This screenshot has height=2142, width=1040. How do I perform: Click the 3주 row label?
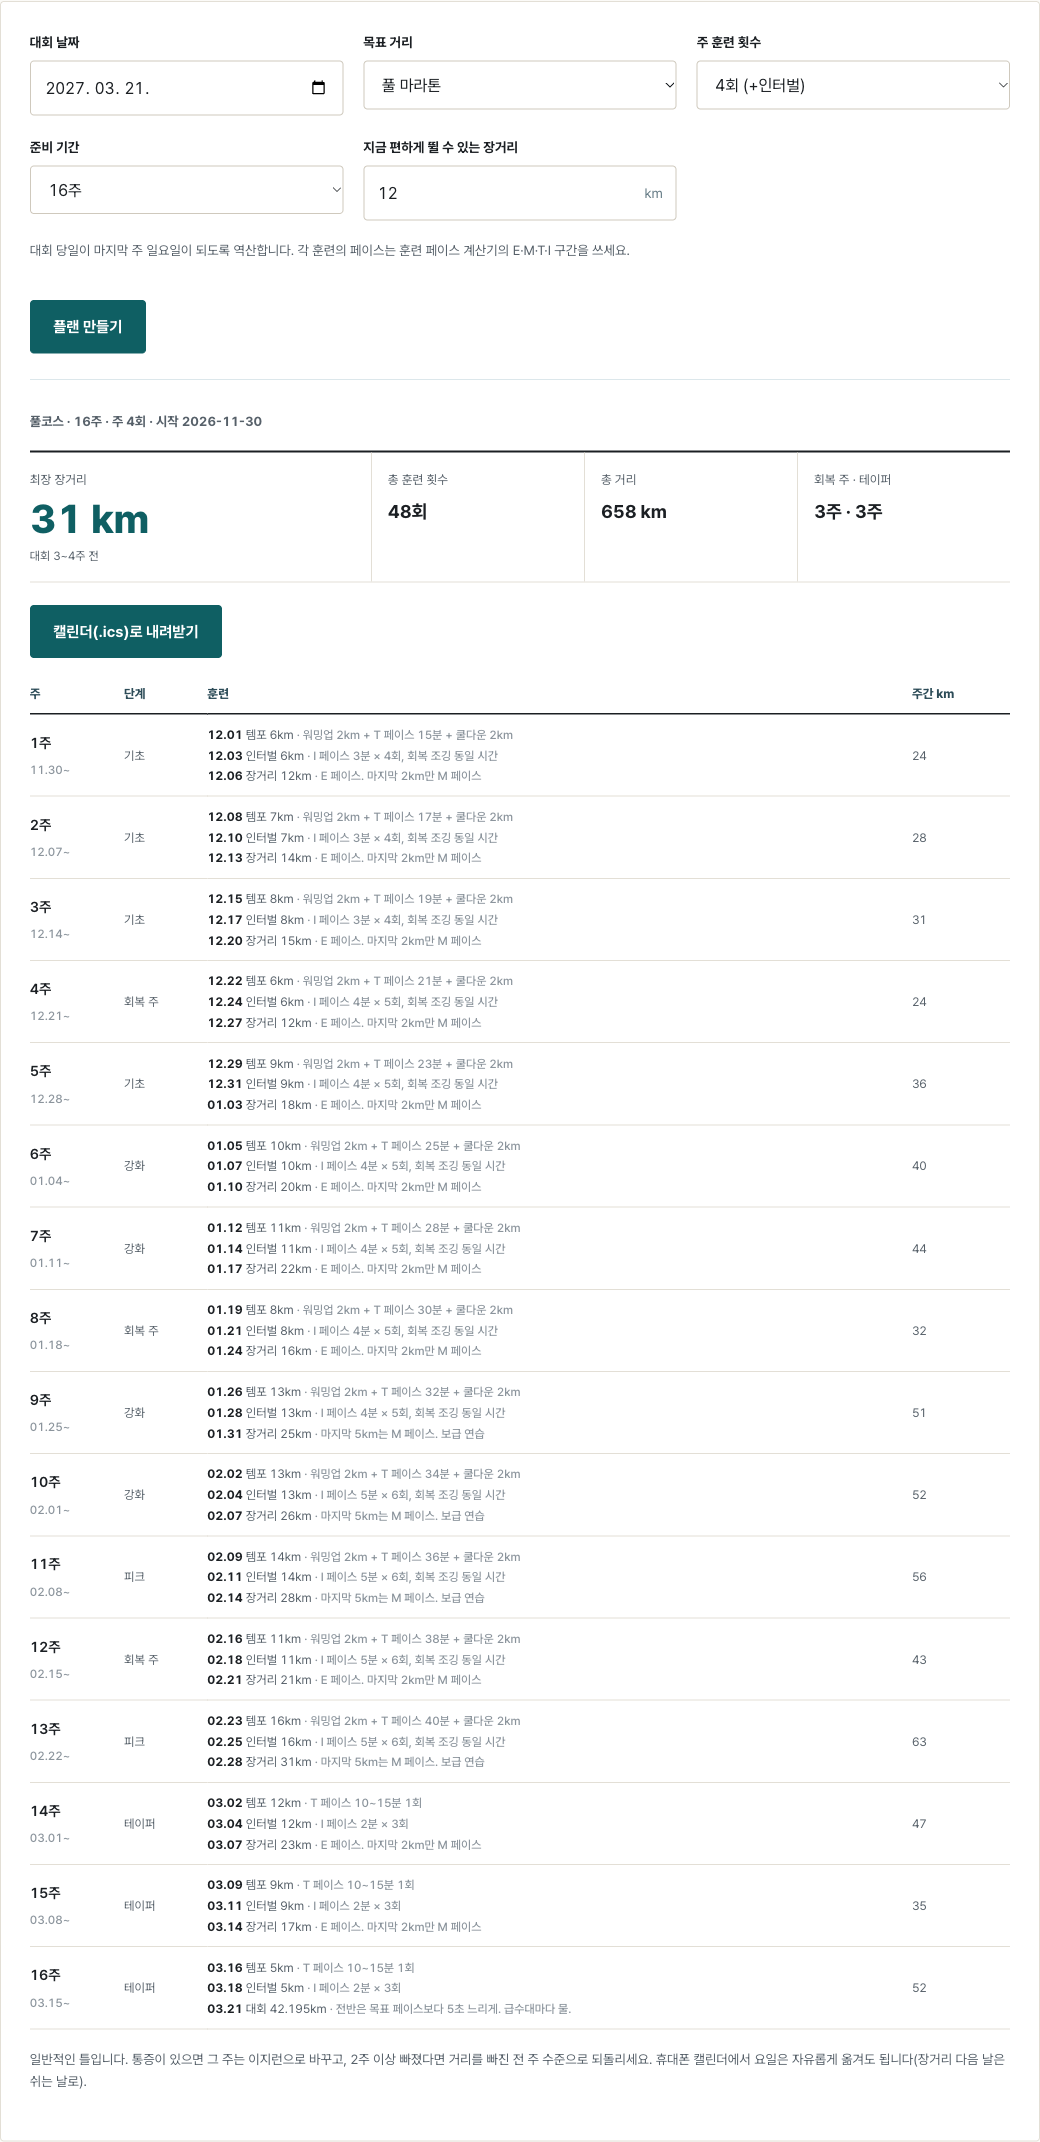click(41, 907)
